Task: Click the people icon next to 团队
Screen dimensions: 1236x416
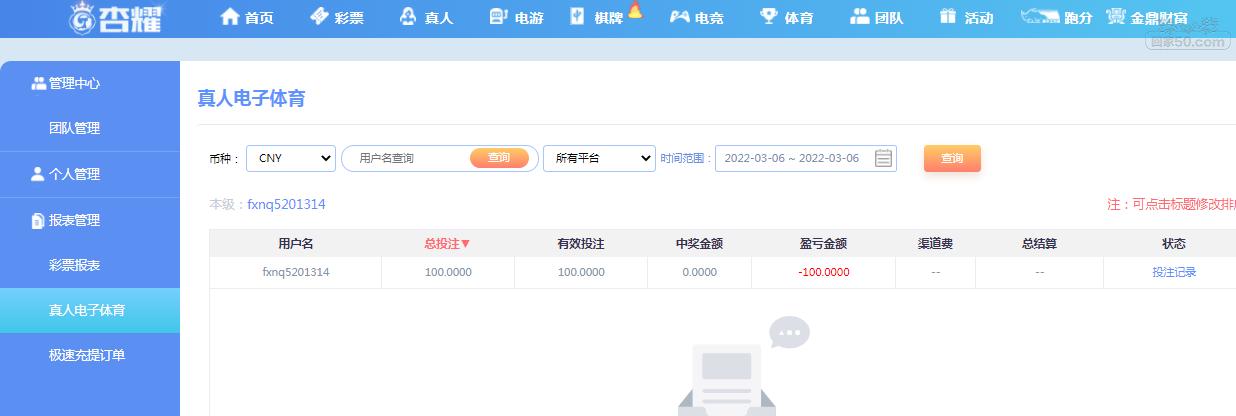Action: (x=859, y=16)
